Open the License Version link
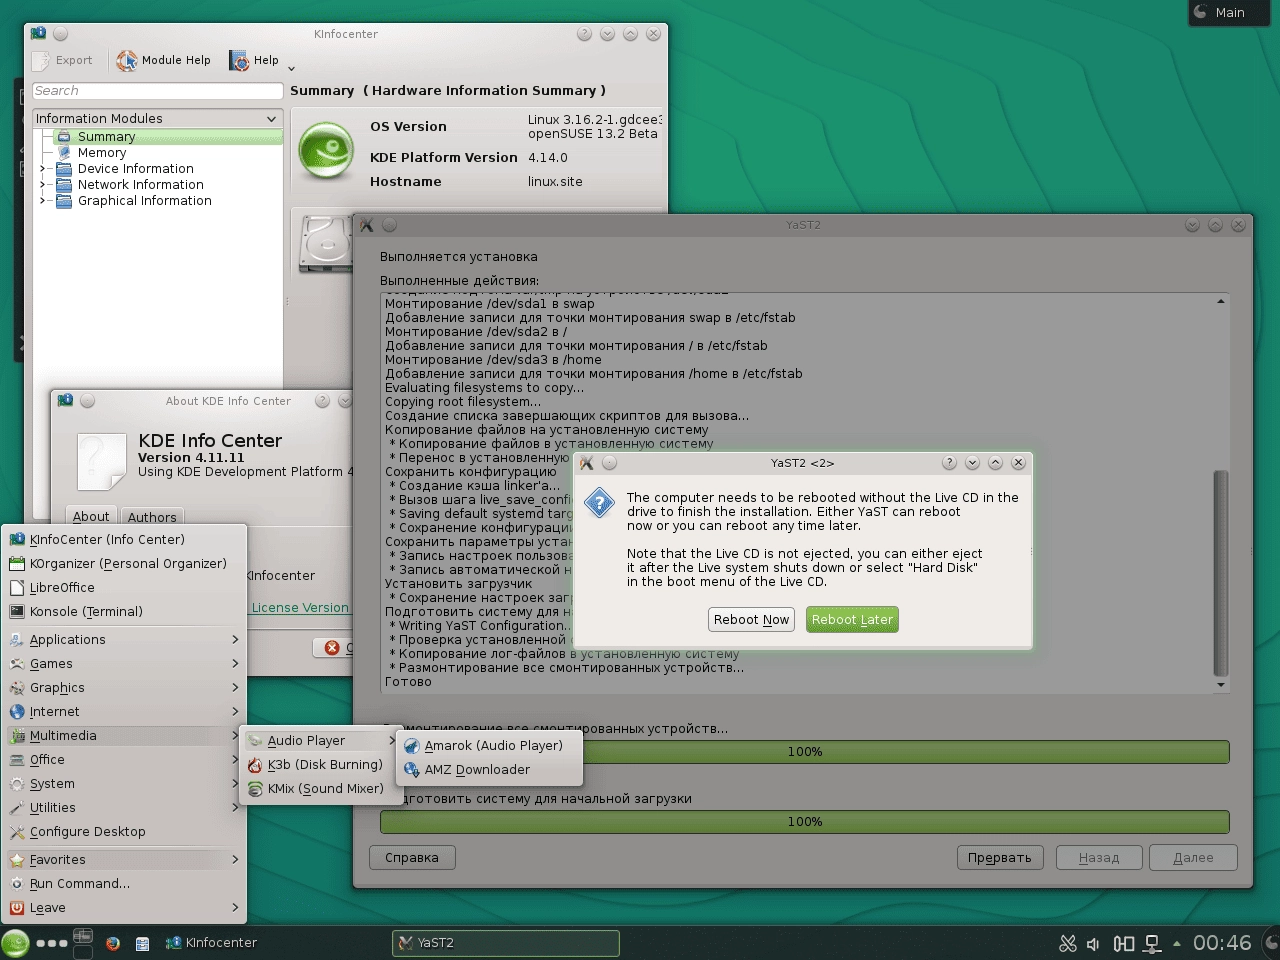 (x=300, y=608)
